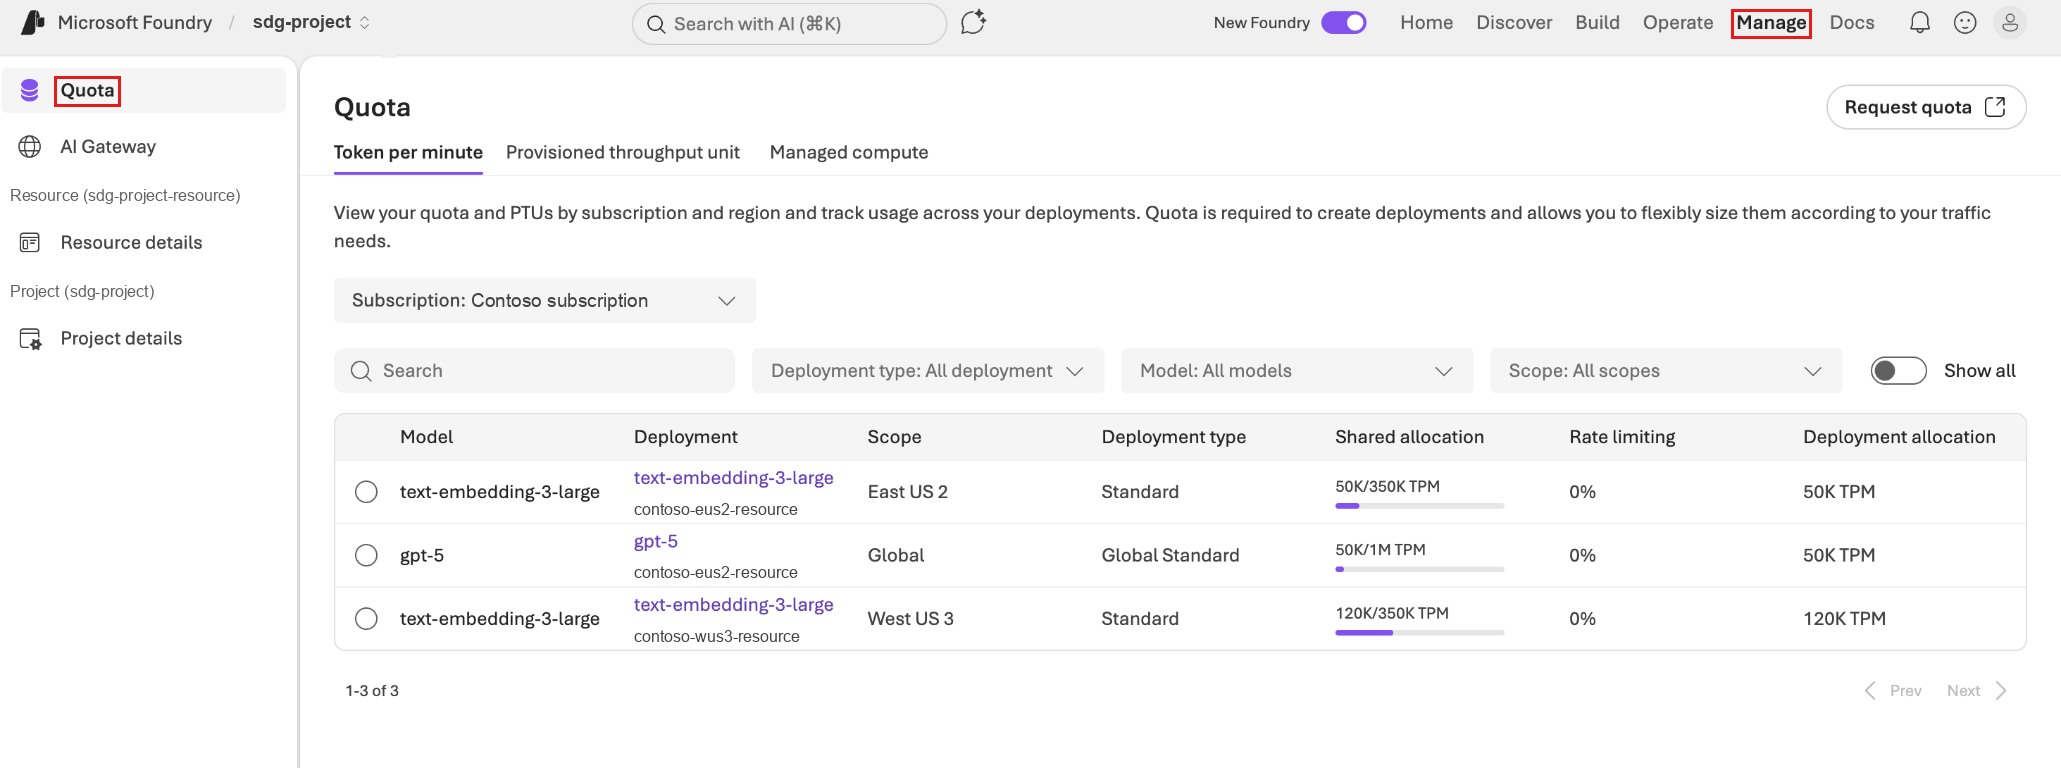Click the Deployment type column header
Image resolution: width=2061 pixels, height=768 pixels.
[1174, 437]
